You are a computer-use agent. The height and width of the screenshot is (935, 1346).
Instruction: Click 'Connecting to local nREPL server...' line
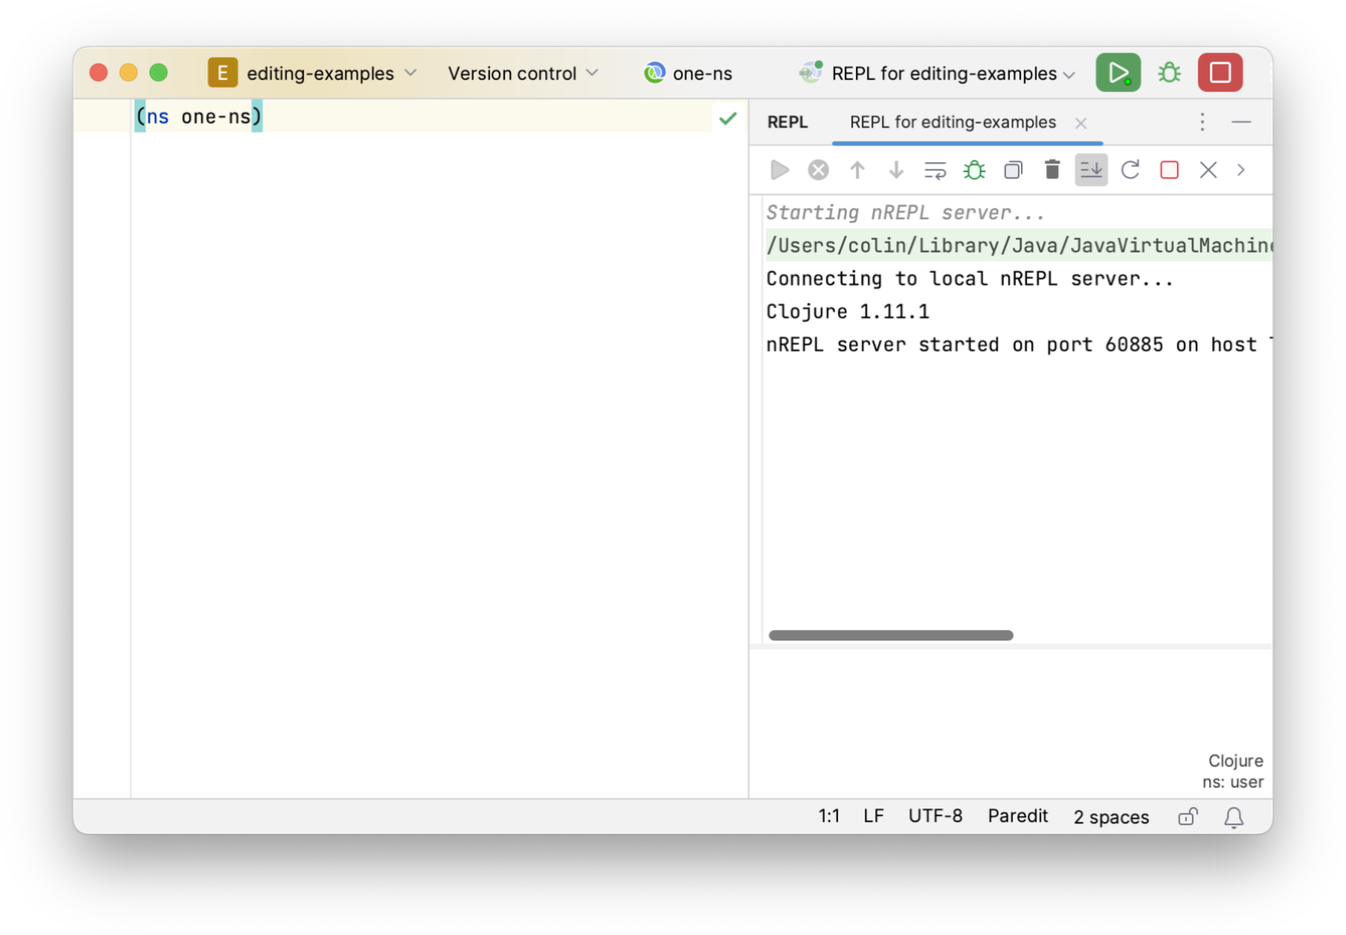(969, 278)
